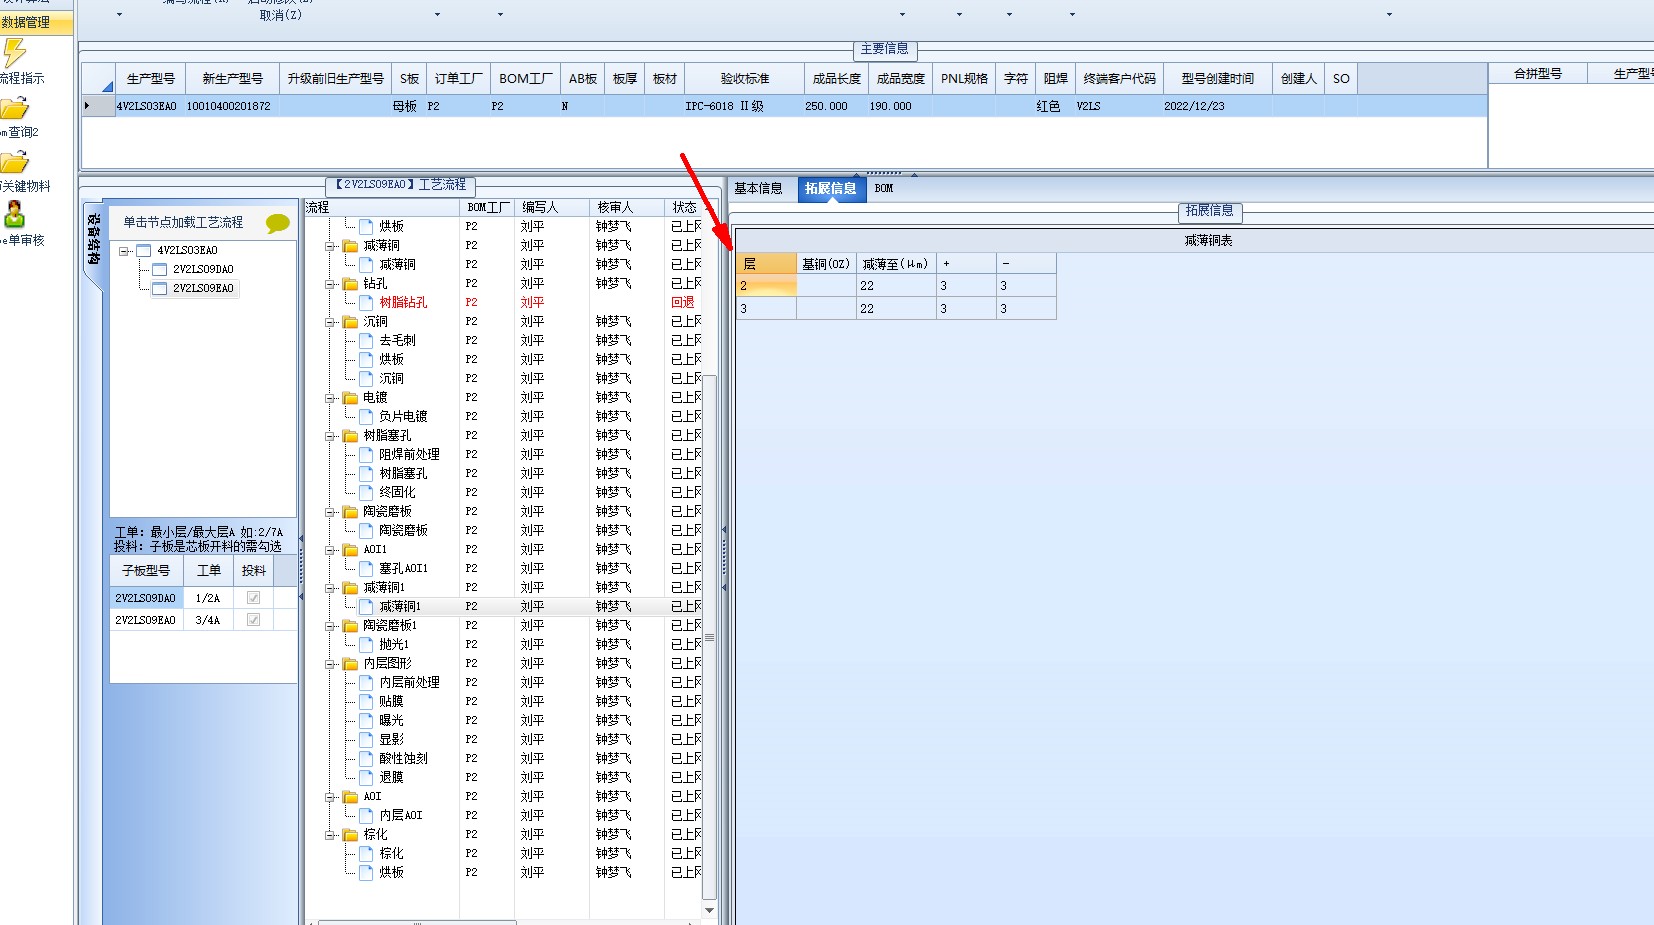Open the 查询2 folder icon in sidebar
Viewport: 1654px width, 925px height.
click(x=14, y=108)
